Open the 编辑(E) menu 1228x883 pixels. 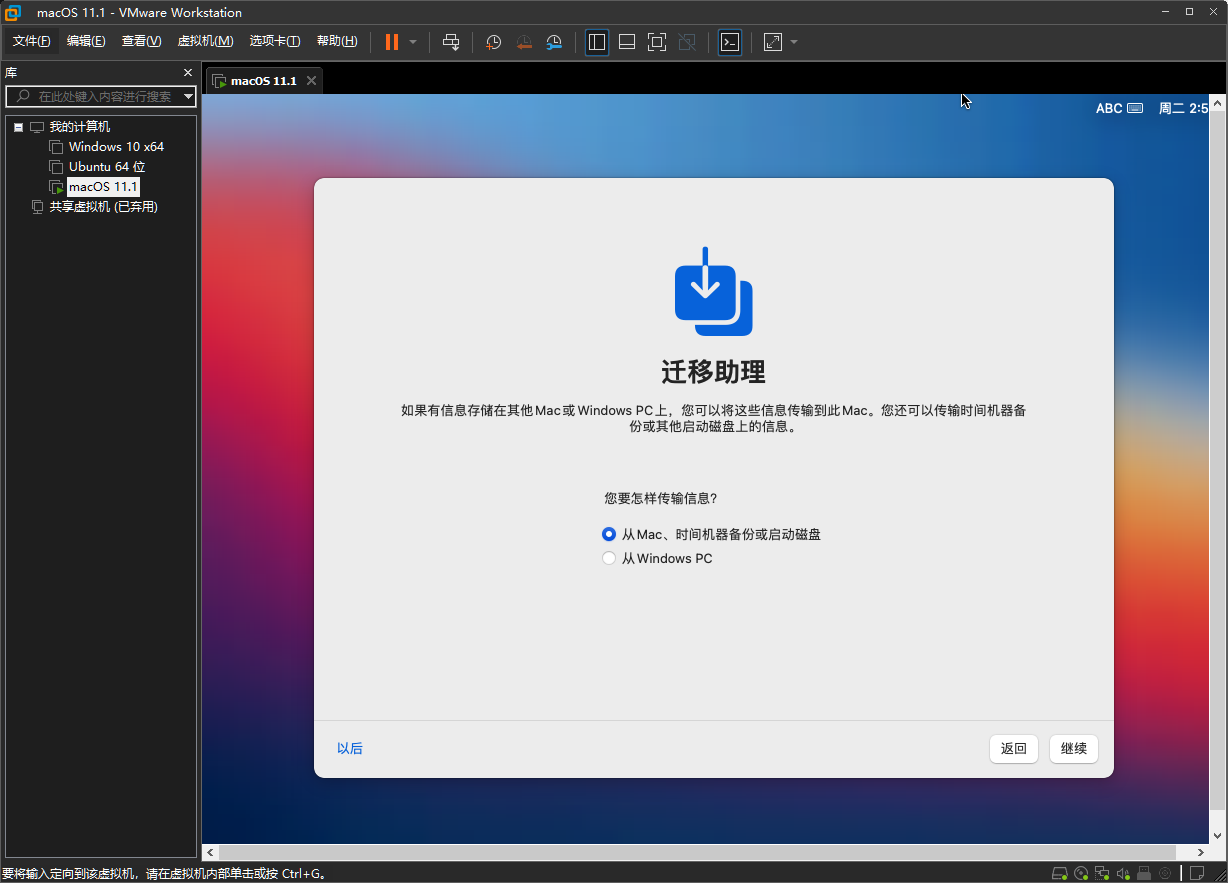tap(86, 41)
